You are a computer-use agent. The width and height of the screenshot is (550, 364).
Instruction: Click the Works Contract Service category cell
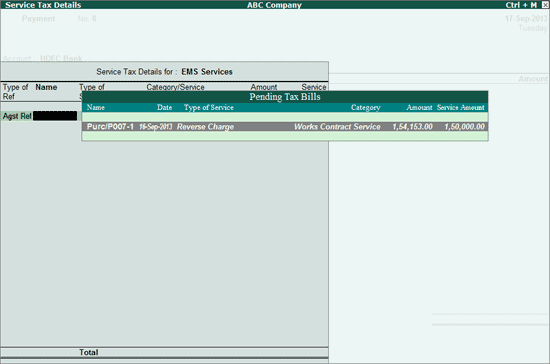click(337, 127)
